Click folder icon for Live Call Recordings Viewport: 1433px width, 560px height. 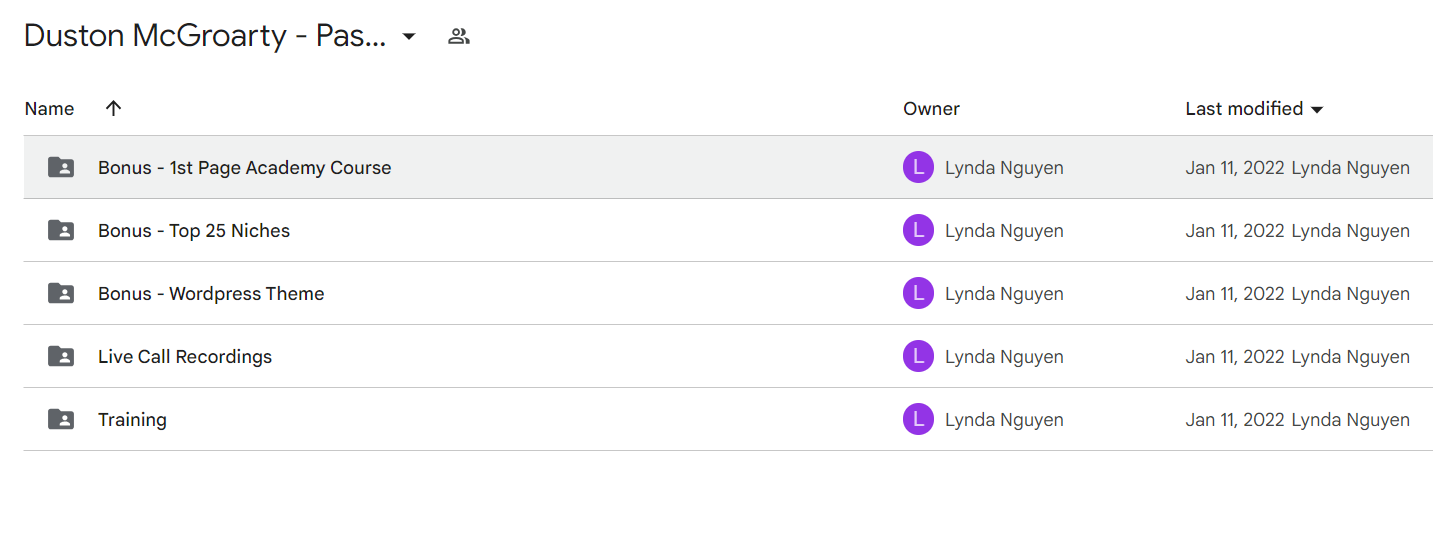(x=61, y=356)
